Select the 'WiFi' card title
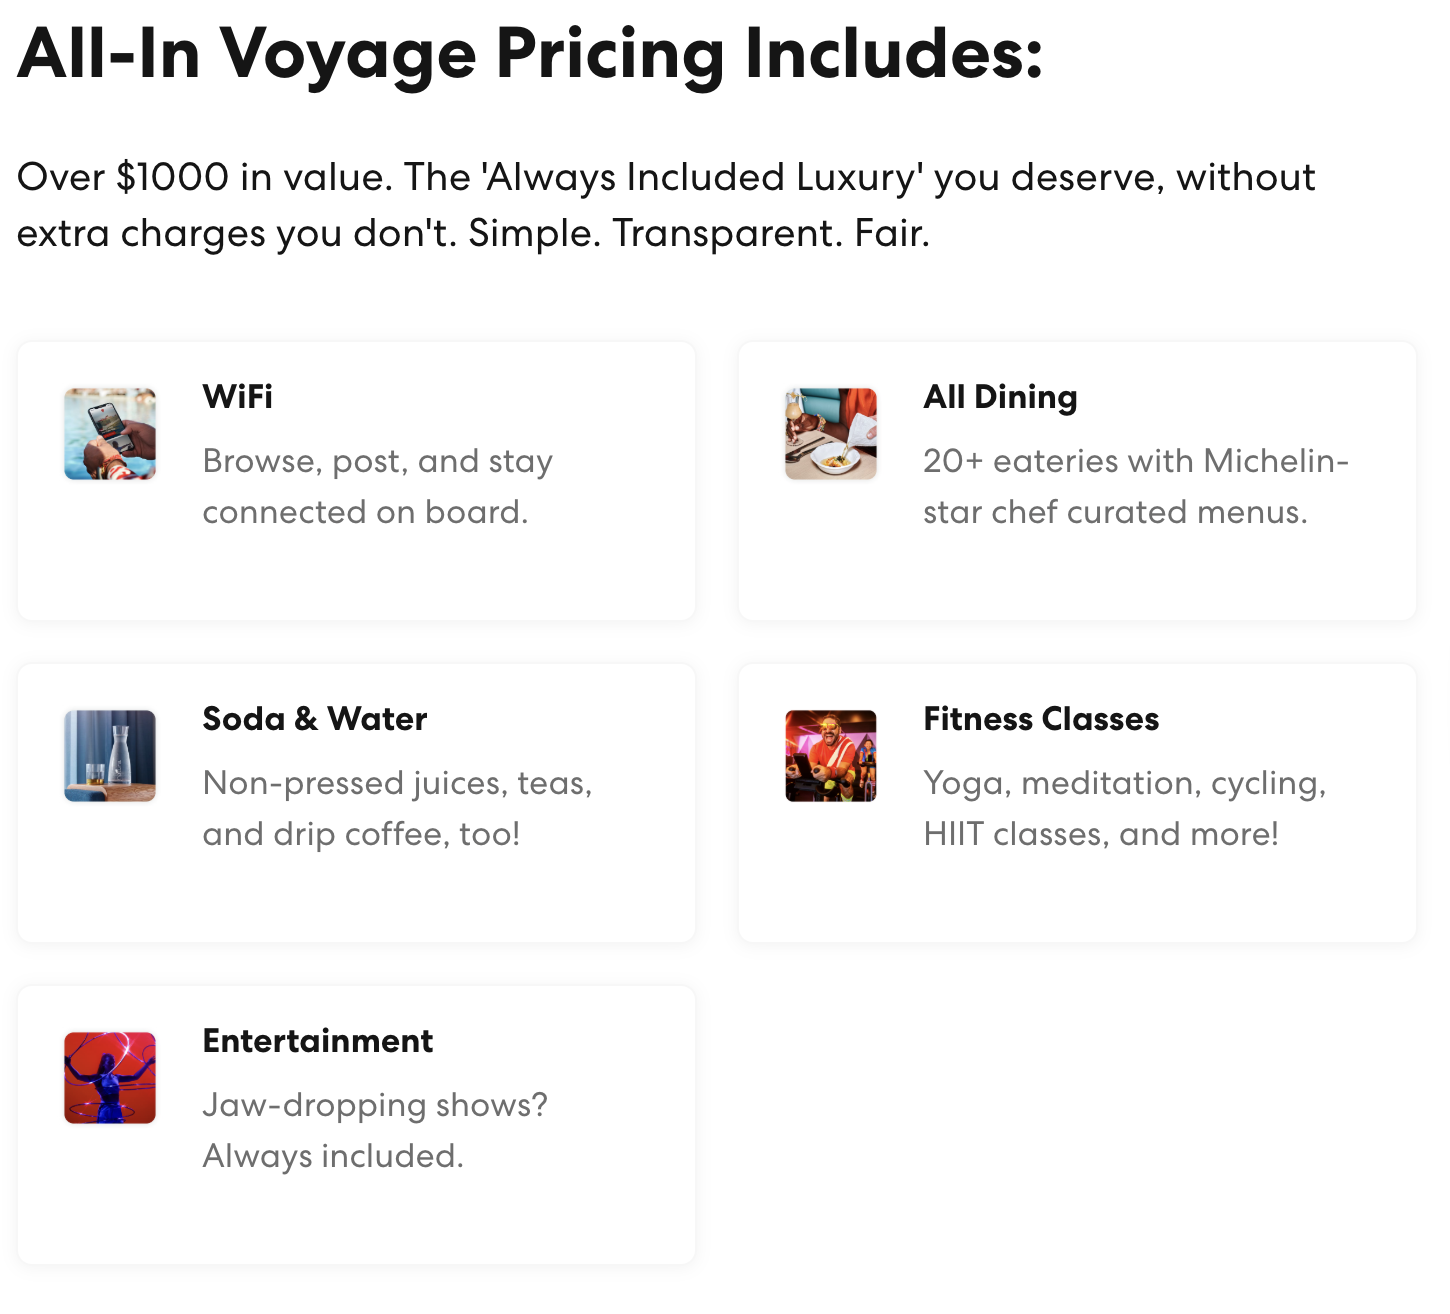The image size is (1450, 1314). click(x=238, y=397)
